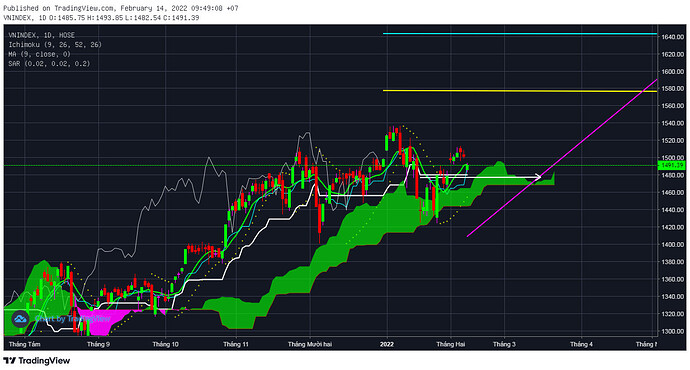
Task: Click the 1300.00 price axis label
Action: click(x=672, y=331)
